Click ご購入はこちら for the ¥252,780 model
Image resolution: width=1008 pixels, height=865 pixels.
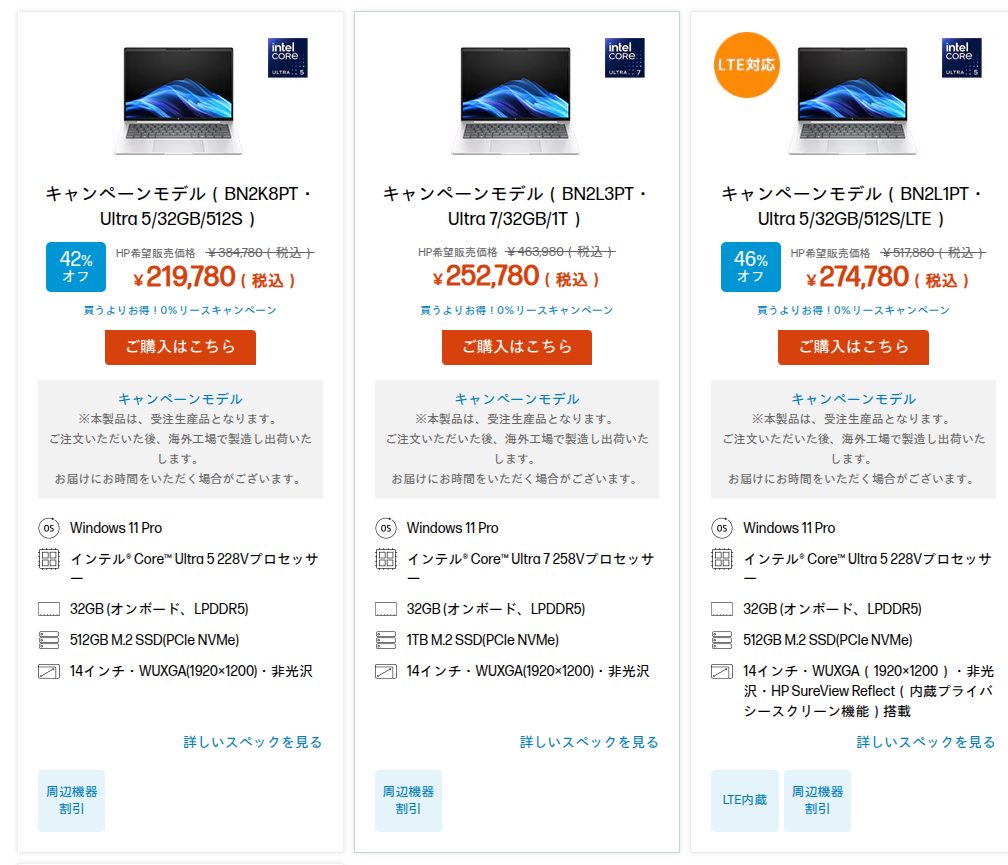(x=517, y=347)
